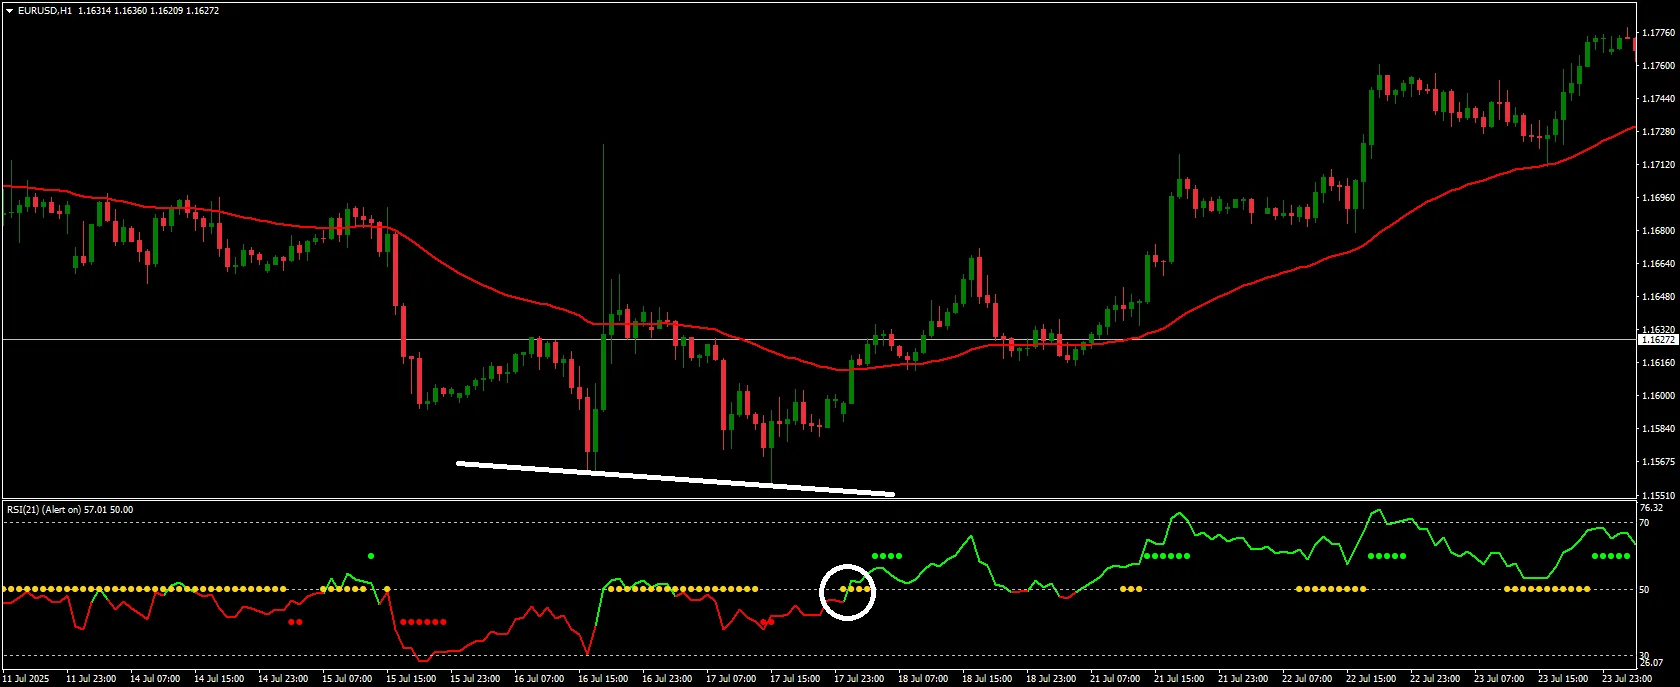Click the single green dot above the RSI near 15 Jul 07:00
Image resolution: width=1680 pixels, height=687 pixels.
pyautogui.click(x=371, y=555)
